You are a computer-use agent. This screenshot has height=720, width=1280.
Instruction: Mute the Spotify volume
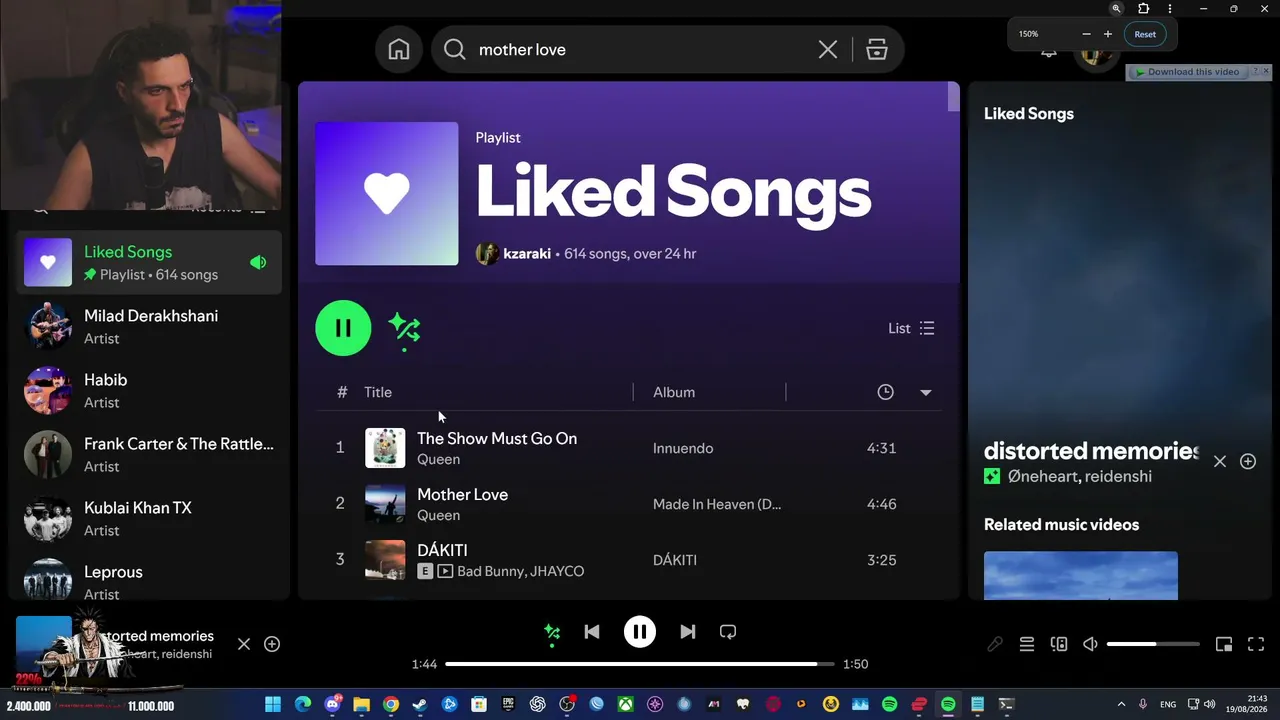click(1091, 645)
